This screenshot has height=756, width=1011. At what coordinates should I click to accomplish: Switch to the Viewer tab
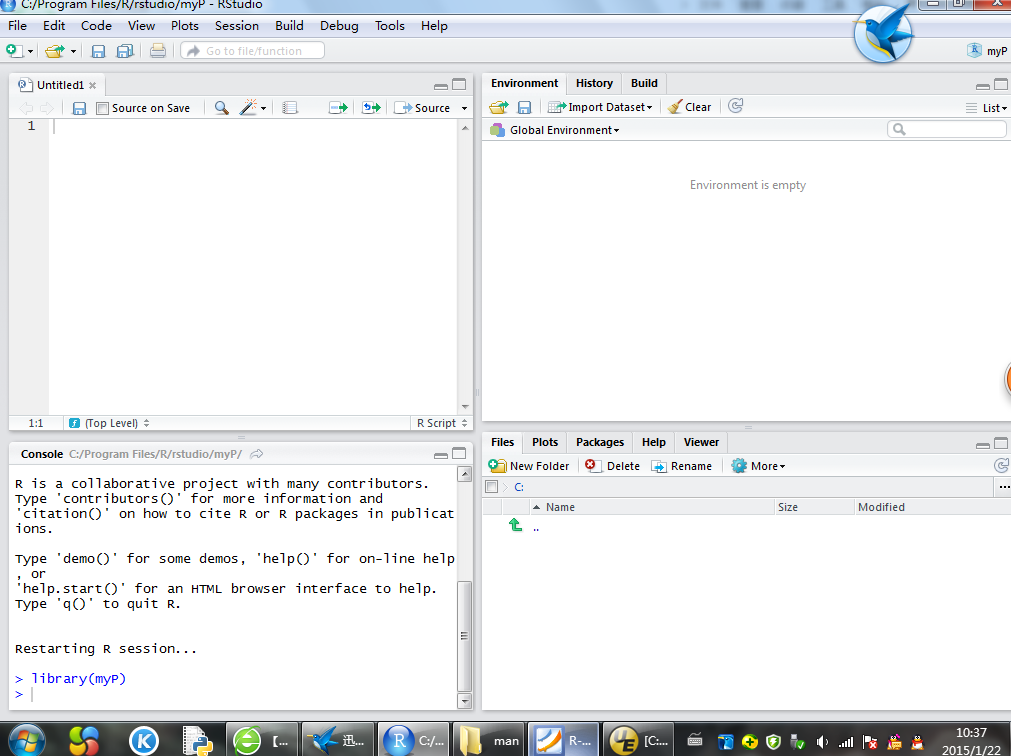(701, 442)
